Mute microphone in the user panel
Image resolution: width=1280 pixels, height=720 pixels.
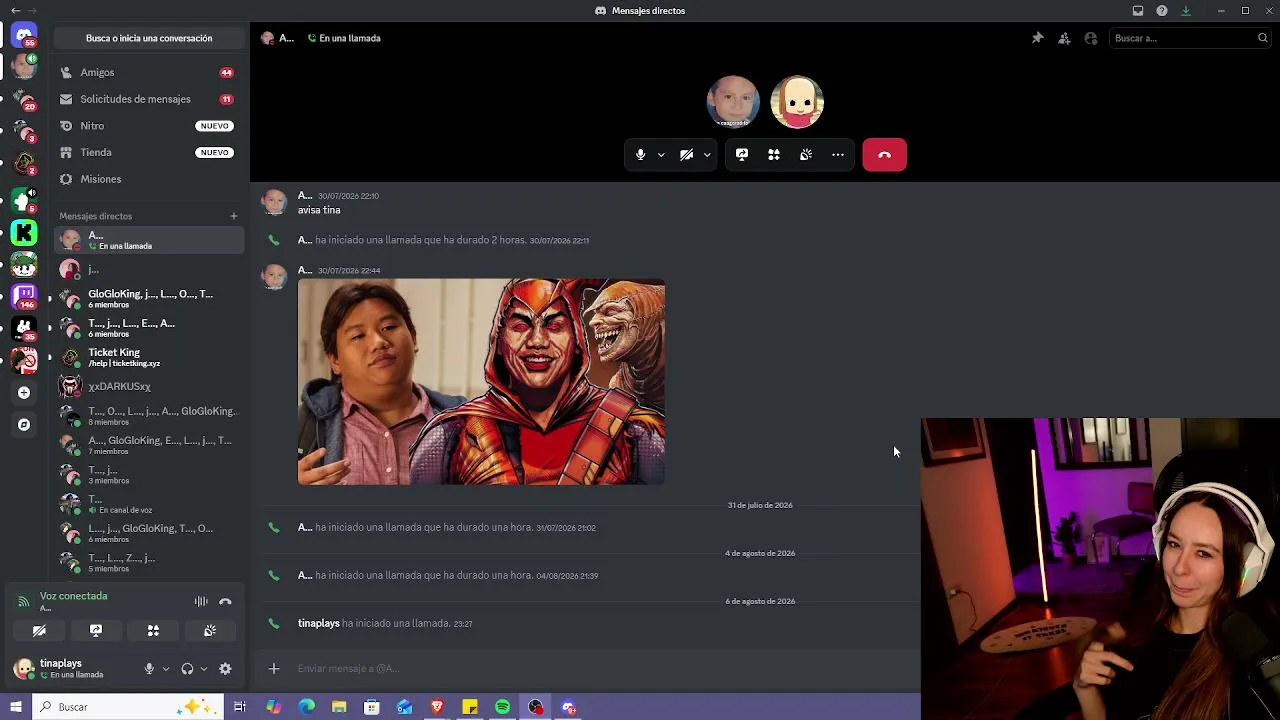click(x=149, y=669)
